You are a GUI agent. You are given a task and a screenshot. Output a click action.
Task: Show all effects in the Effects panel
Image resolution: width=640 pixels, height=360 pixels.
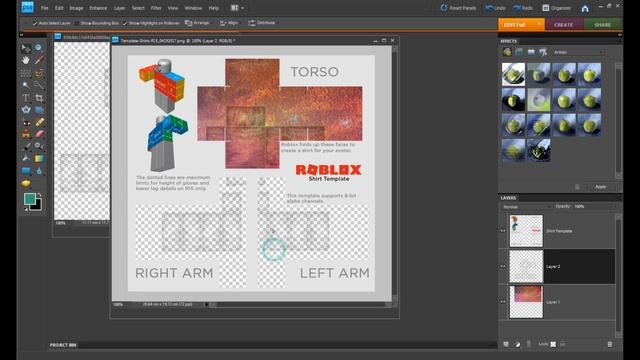tap(543, 52)
